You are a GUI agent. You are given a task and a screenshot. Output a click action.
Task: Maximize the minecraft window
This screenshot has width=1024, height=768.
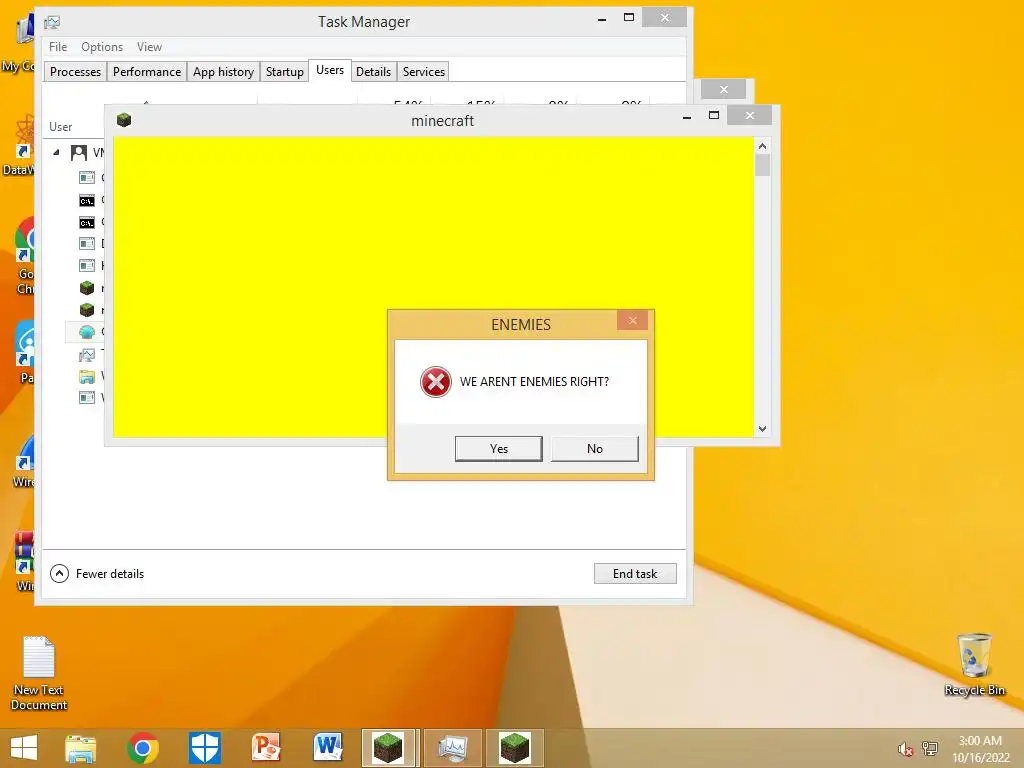click(714, 116)
